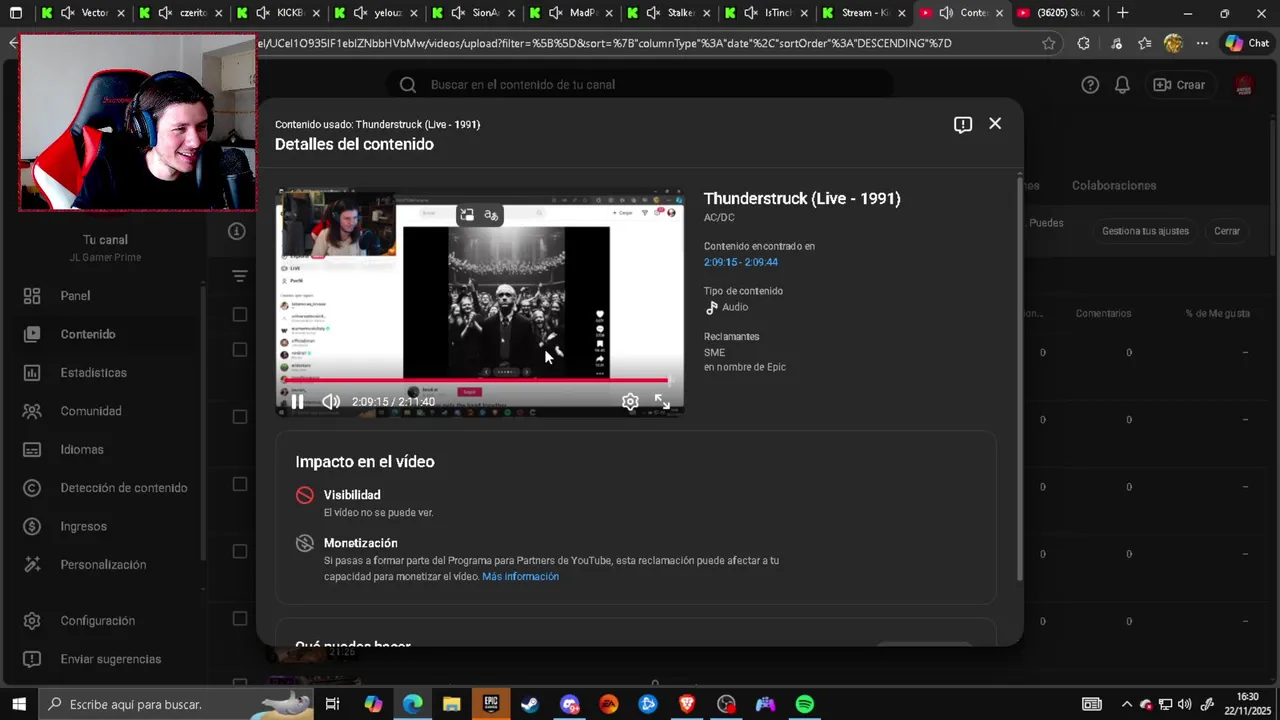Open Estadísticas in the sidebar

tap(103, 373)
